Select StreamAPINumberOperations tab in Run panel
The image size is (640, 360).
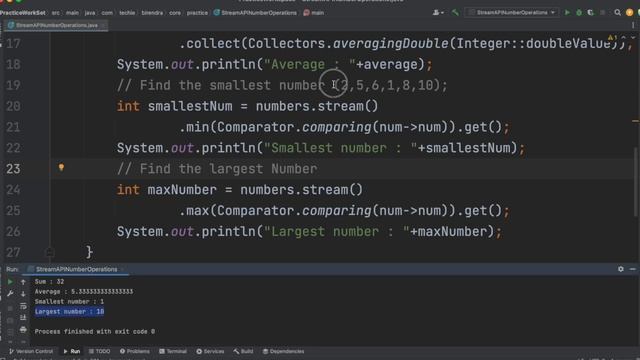click(76, 269)
